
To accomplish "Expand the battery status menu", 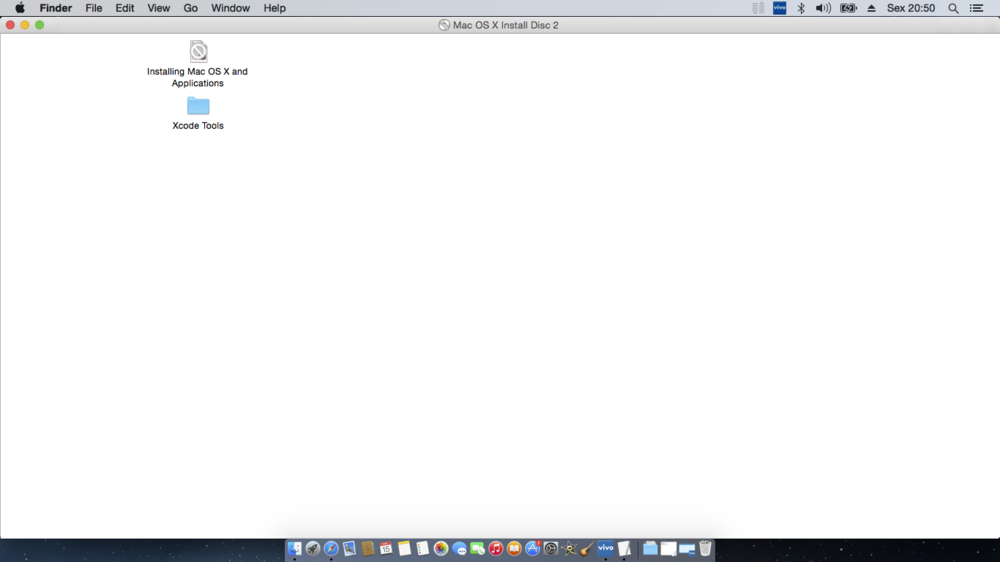I will click(848, 8).
